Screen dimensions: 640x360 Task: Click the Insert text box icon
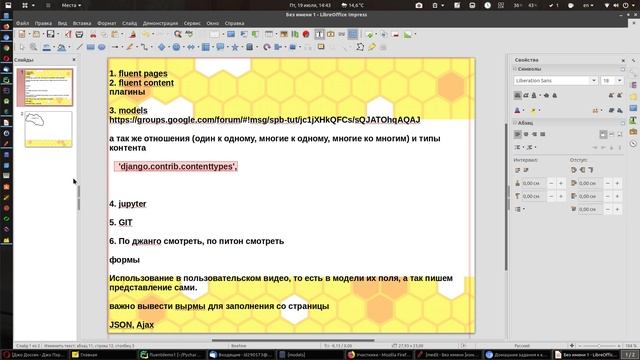click(319, 34)
